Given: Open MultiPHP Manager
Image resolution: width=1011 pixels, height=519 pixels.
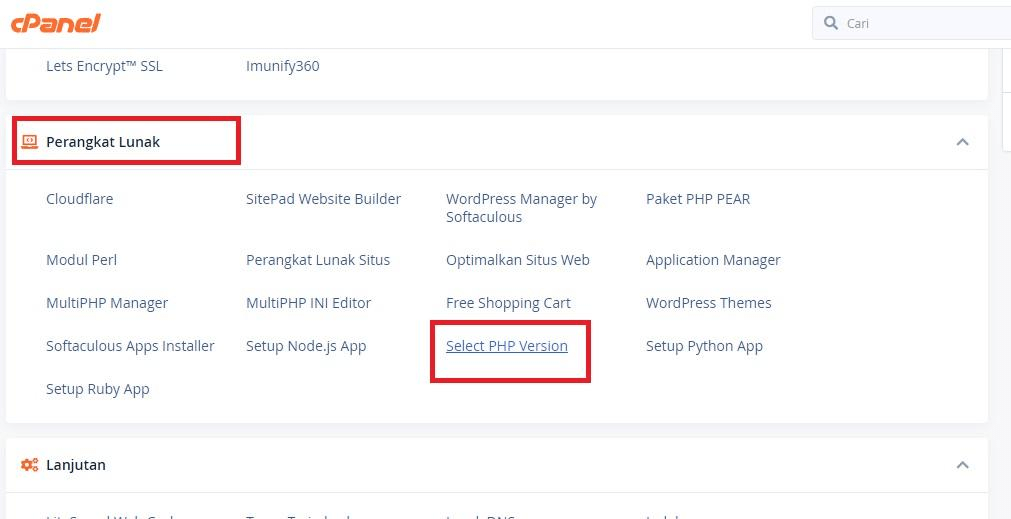Looking at the screenshot, I should 106,303.
